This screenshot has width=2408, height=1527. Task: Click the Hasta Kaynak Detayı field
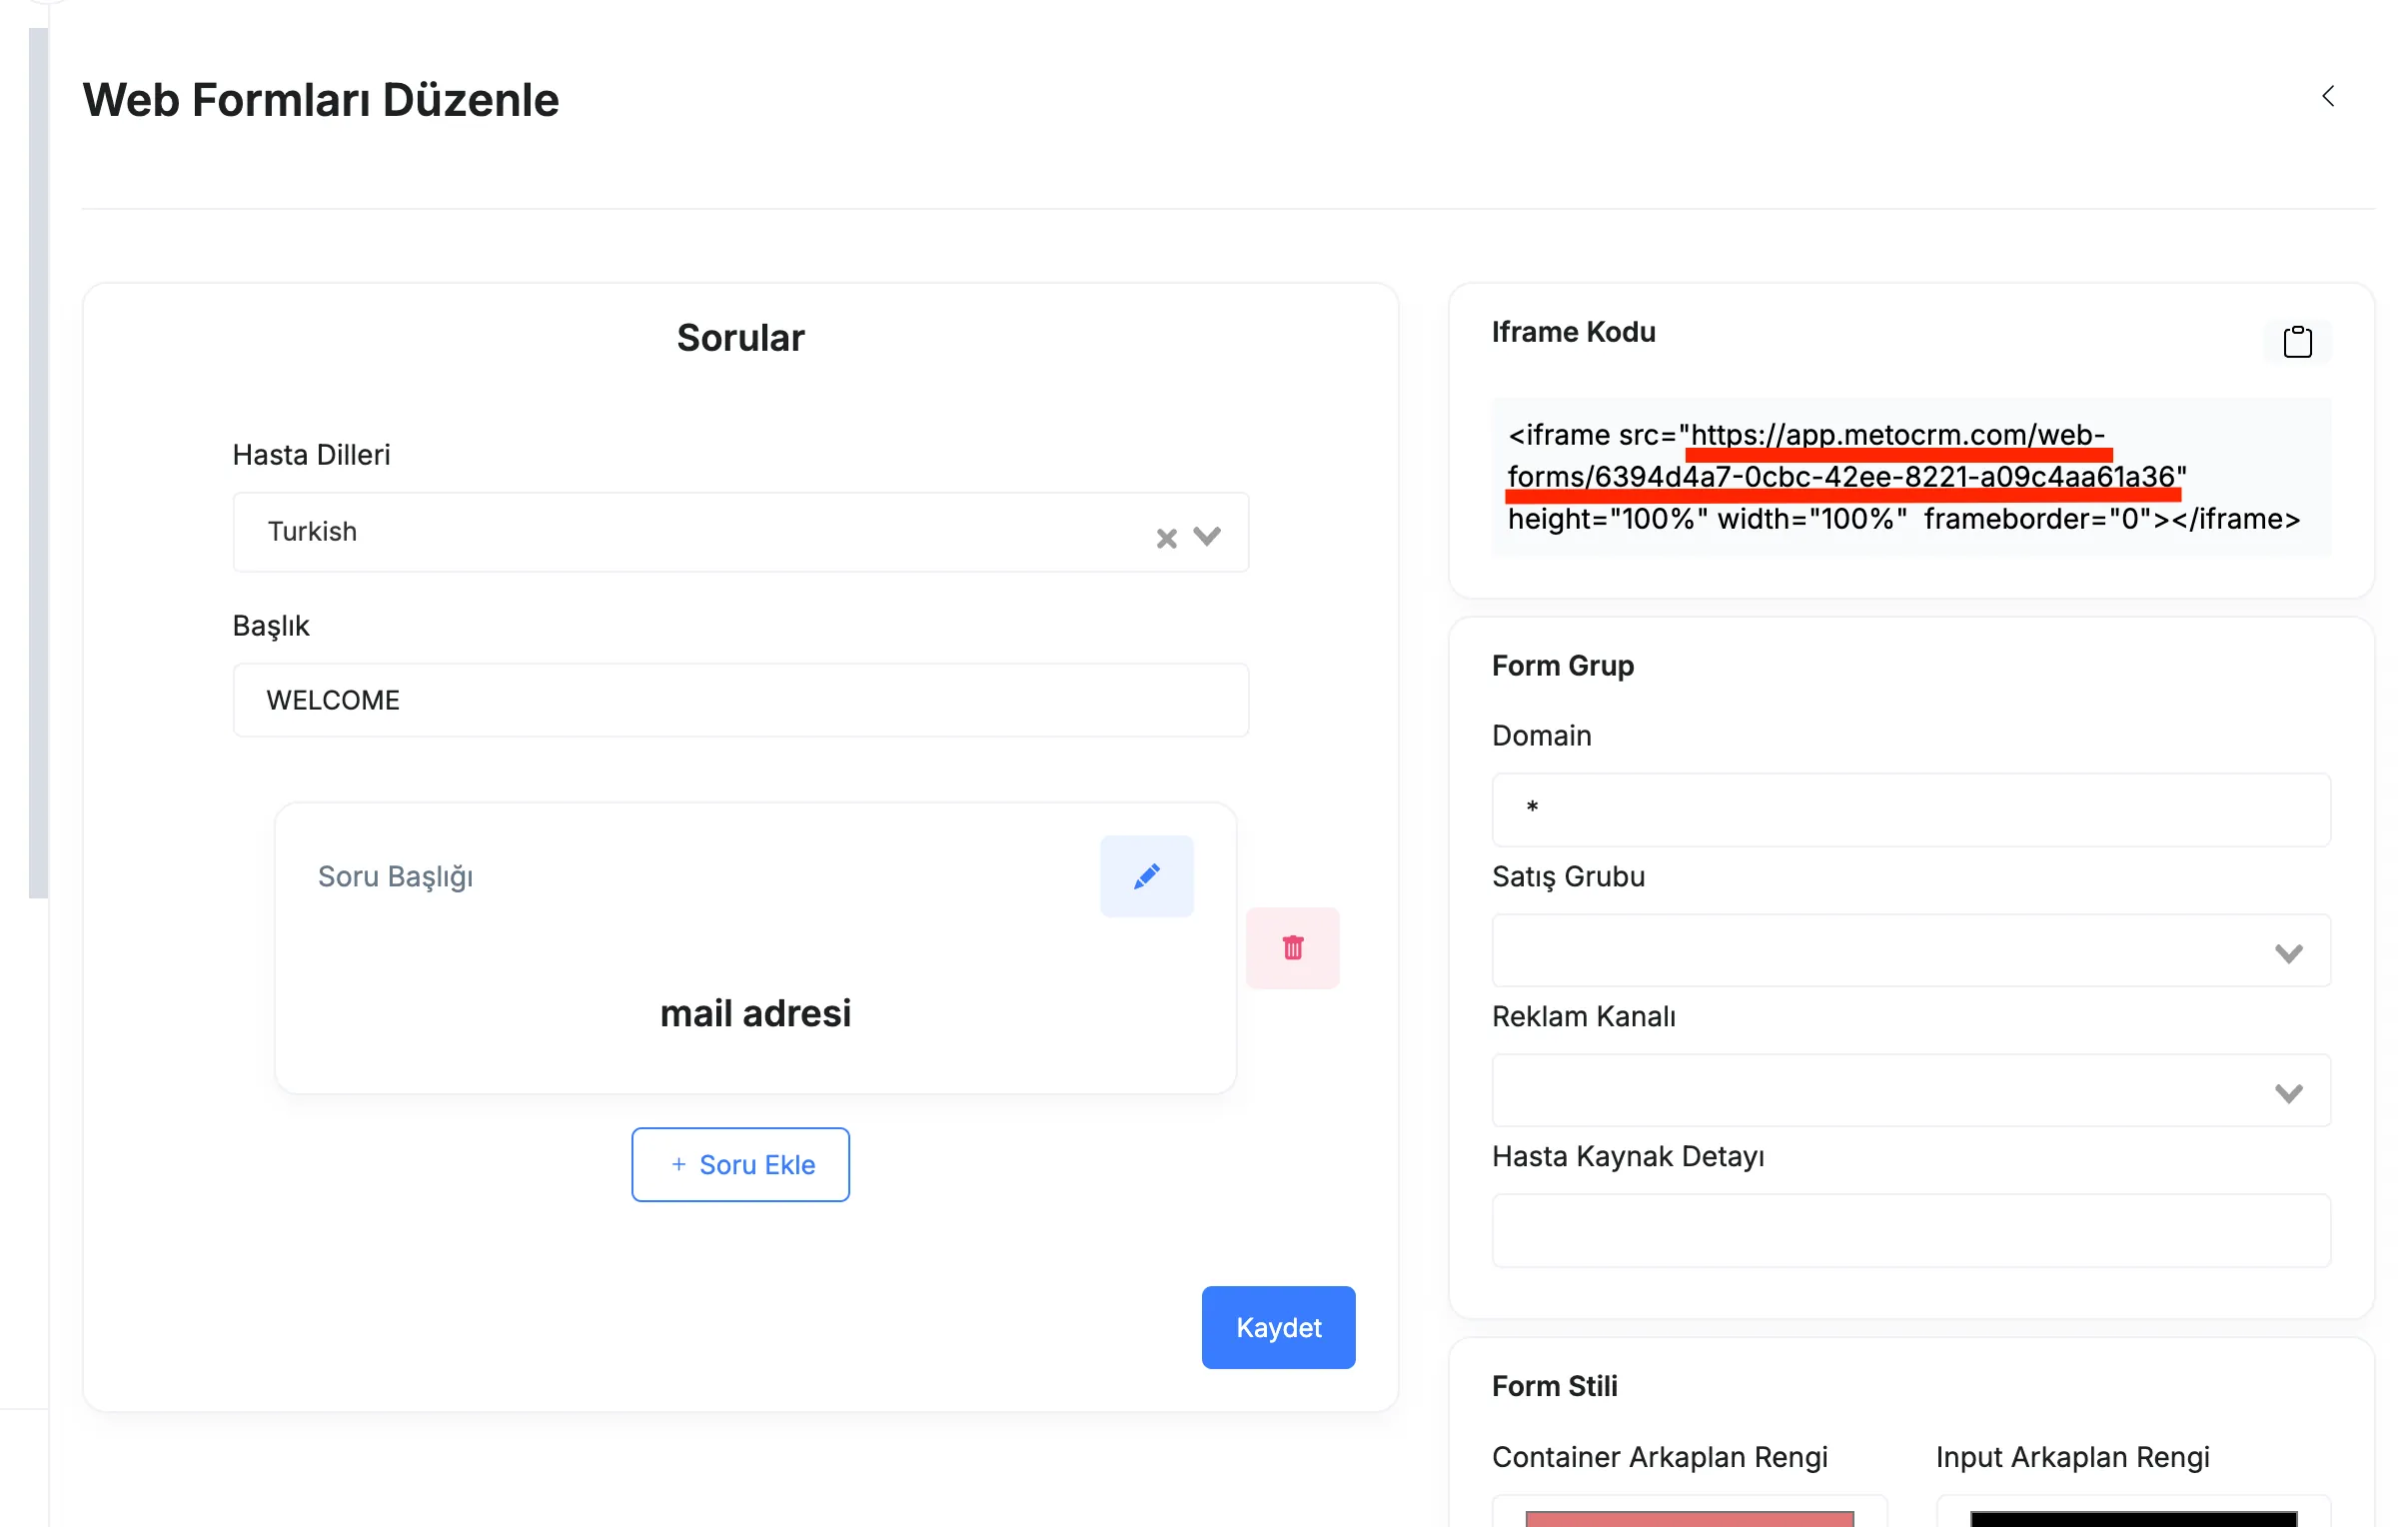click(x=1910, y=1230)
